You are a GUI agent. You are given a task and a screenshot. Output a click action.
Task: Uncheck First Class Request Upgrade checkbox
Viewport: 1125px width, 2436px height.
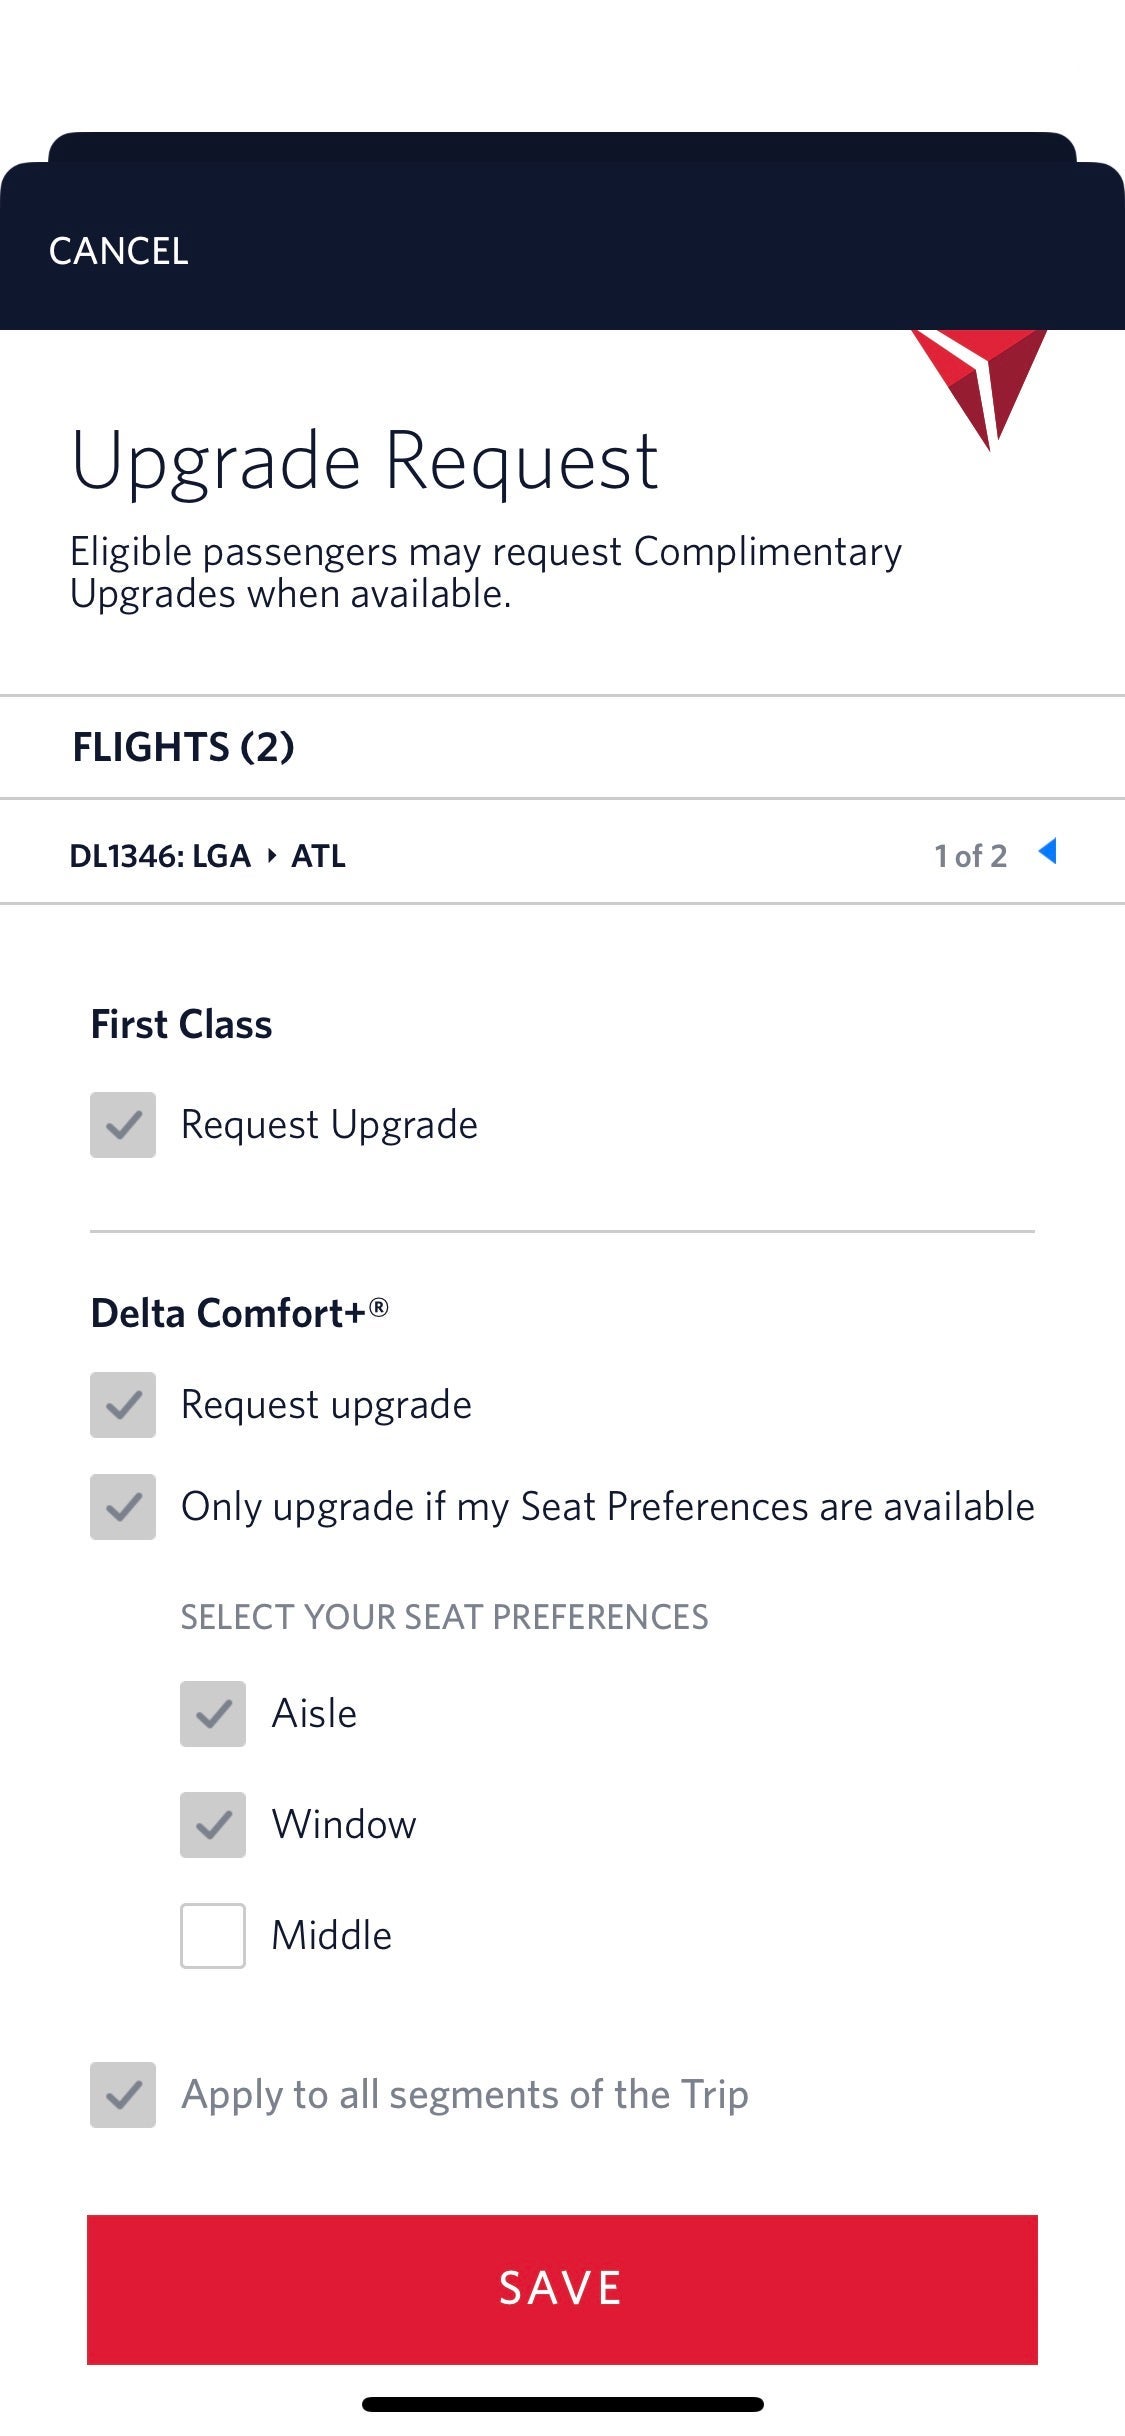(x=123, y=1125)
